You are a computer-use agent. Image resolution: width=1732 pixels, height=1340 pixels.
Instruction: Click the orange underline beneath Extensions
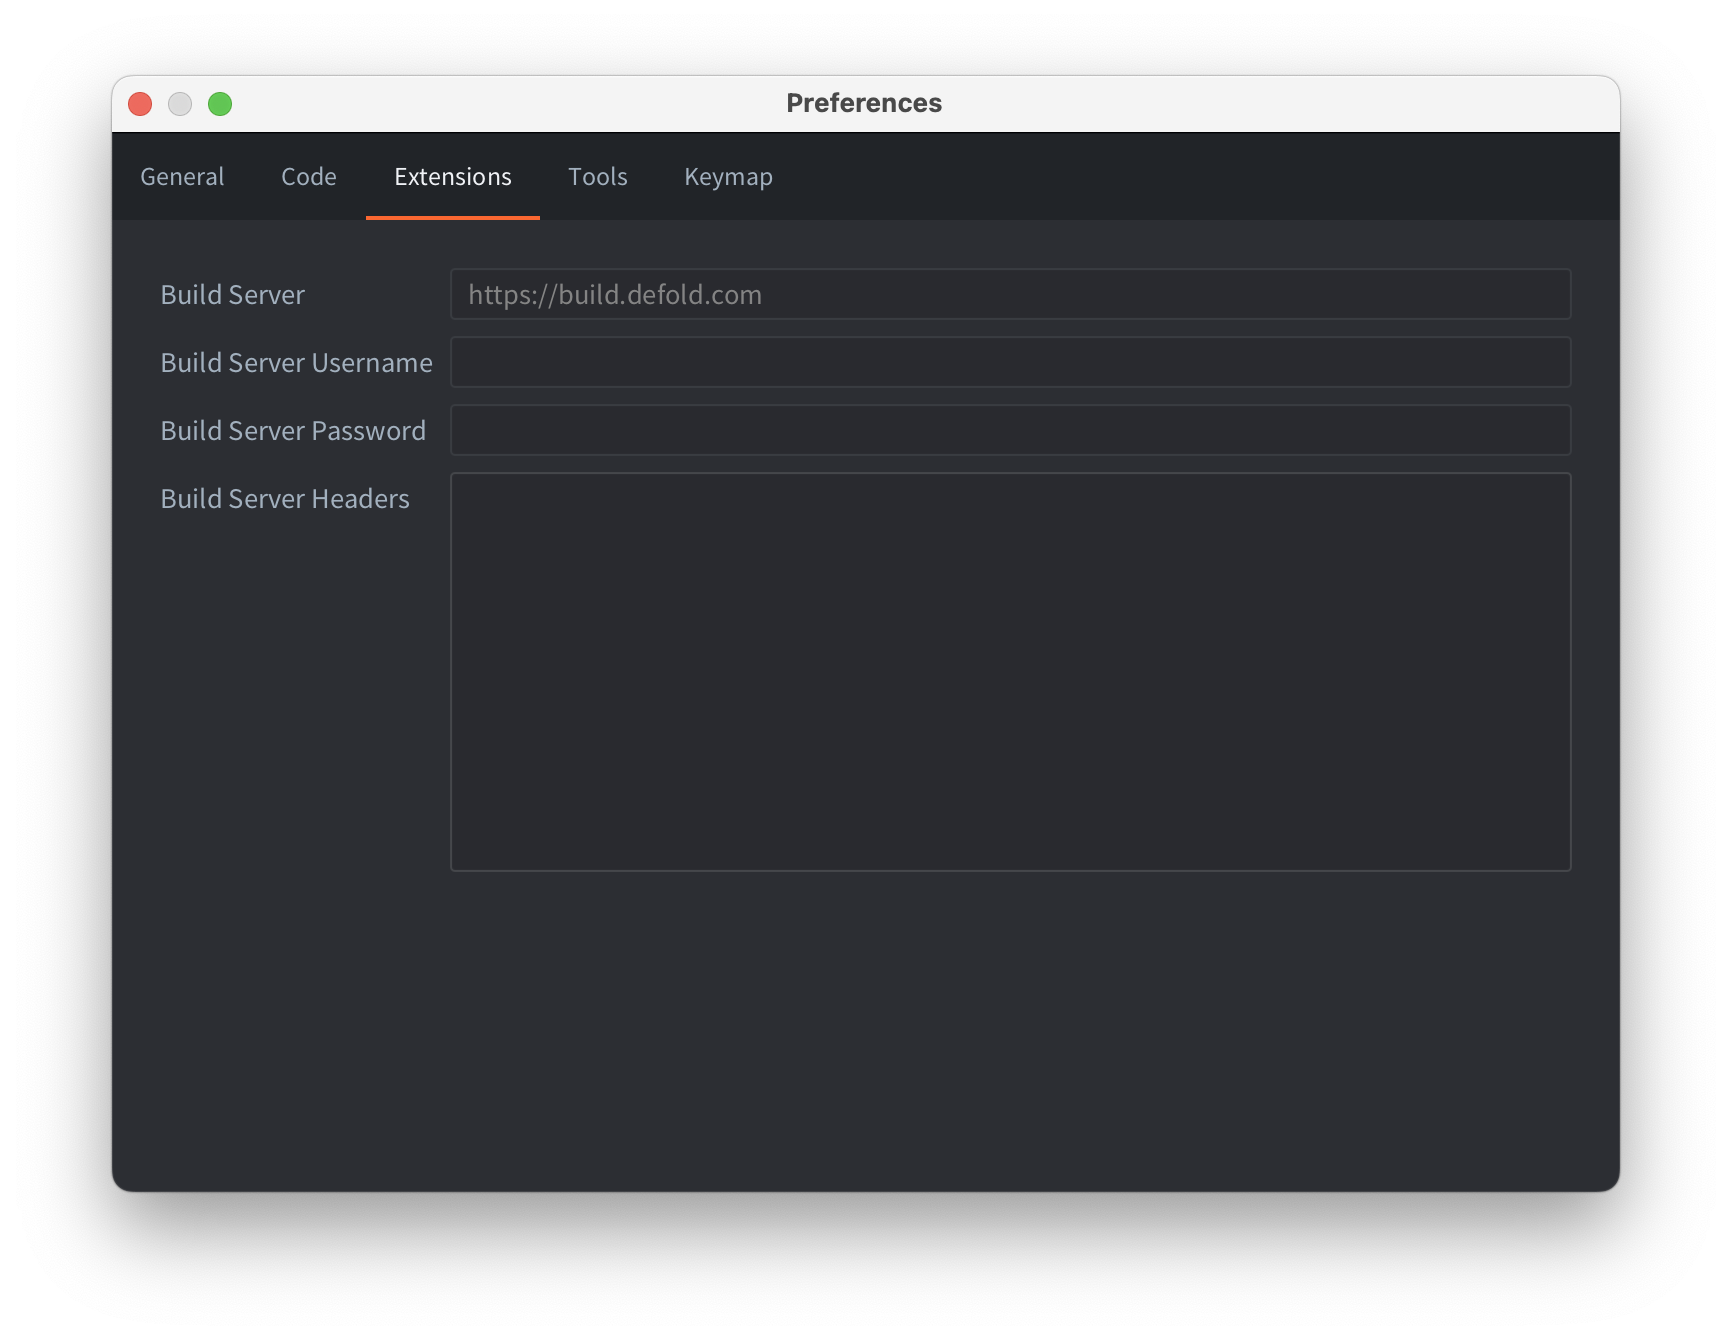(452, 217)
